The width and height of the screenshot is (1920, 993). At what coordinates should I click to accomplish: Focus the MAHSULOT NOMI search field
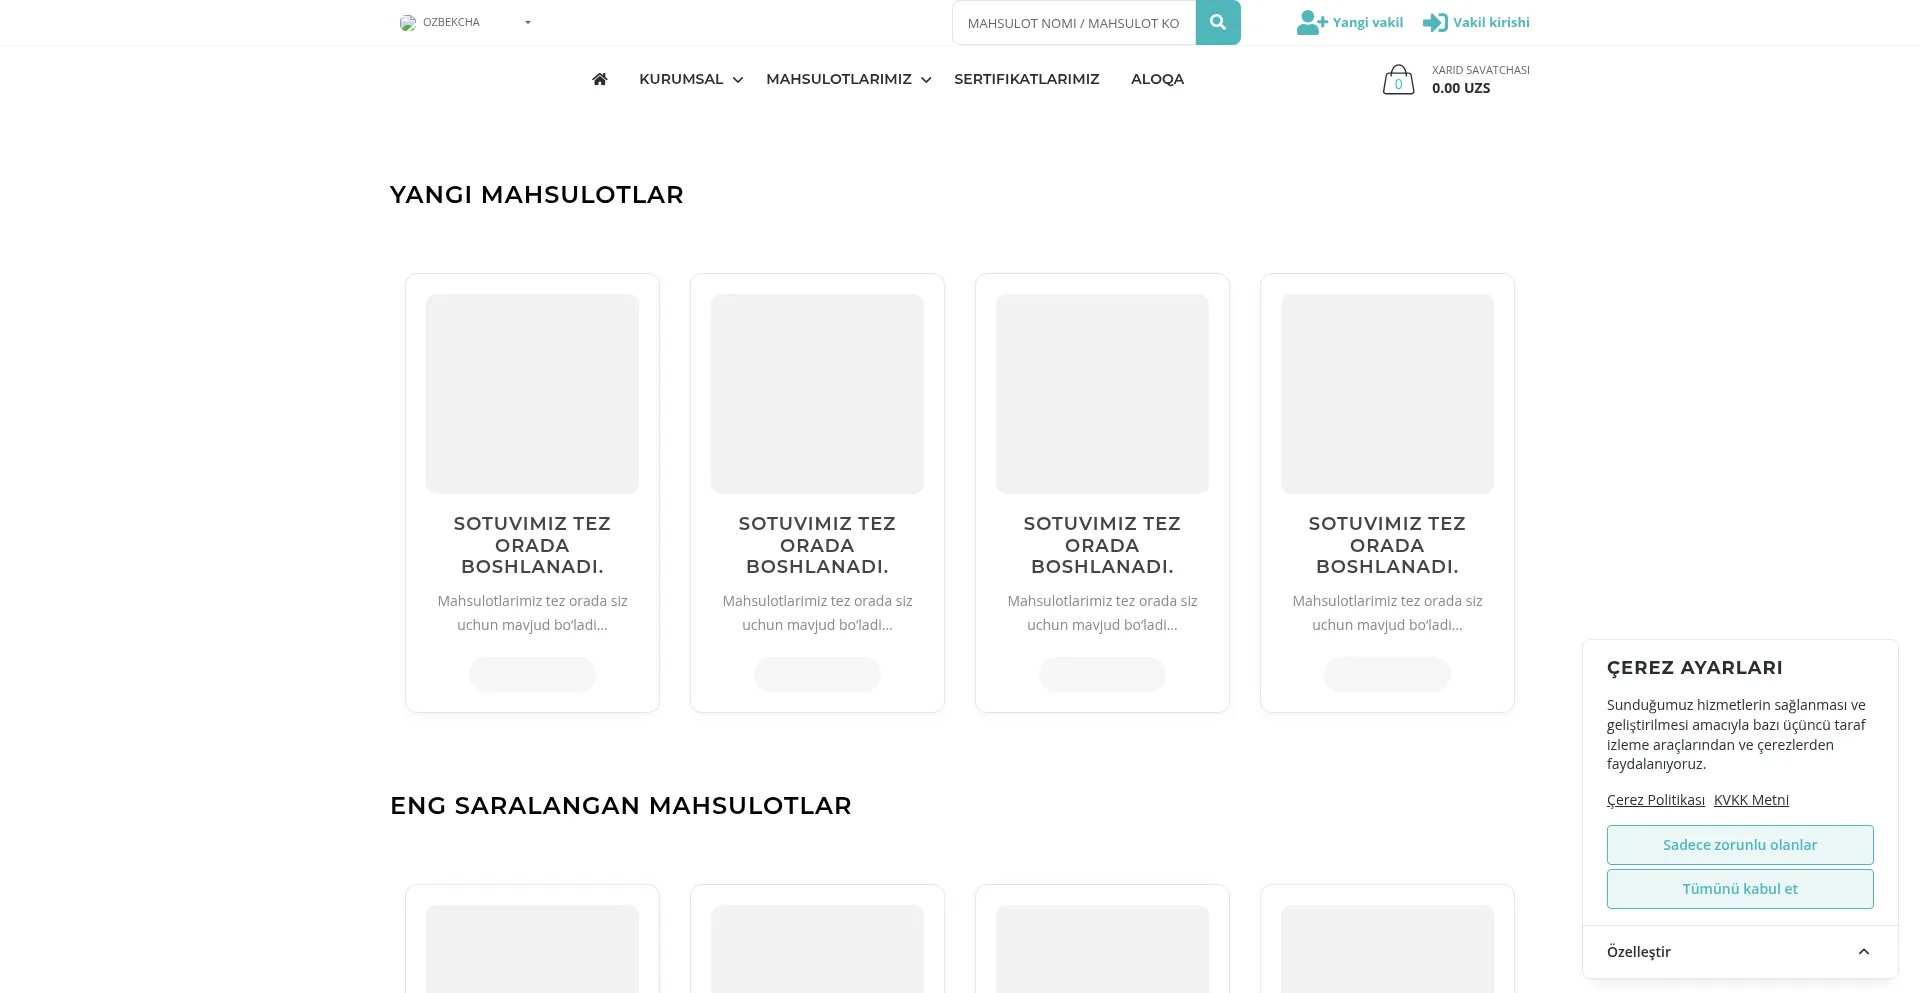1073,23
